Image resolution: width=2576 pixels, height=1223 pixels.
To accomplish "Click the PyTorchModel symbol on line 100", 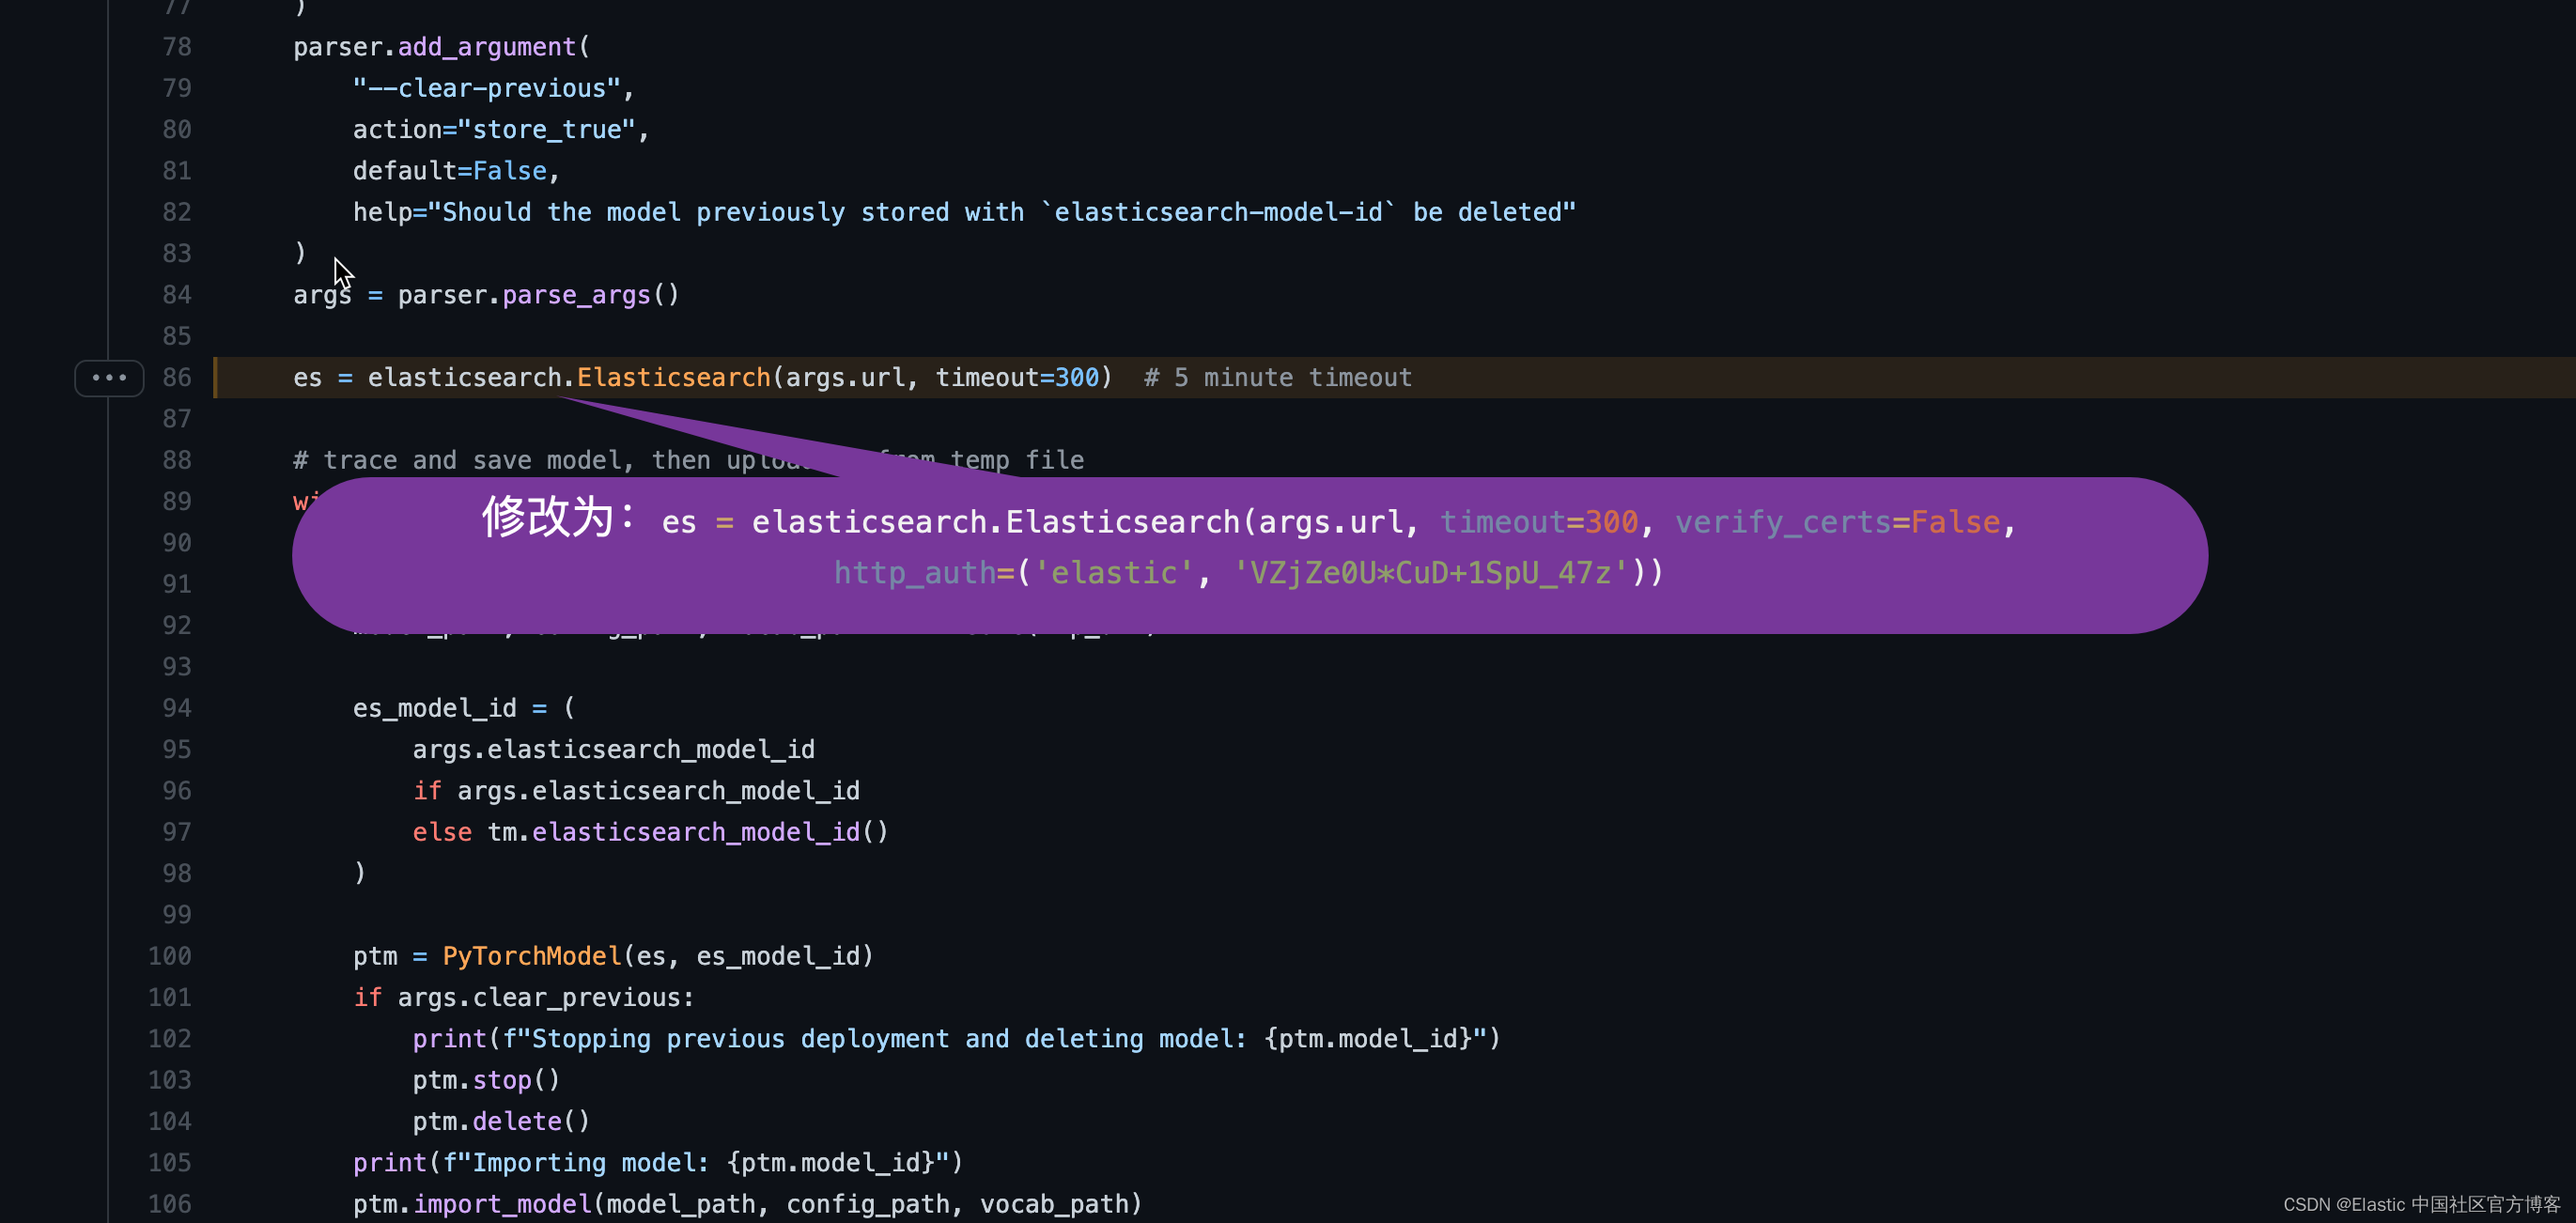I will pyautogui.click(x=532, y=956).
